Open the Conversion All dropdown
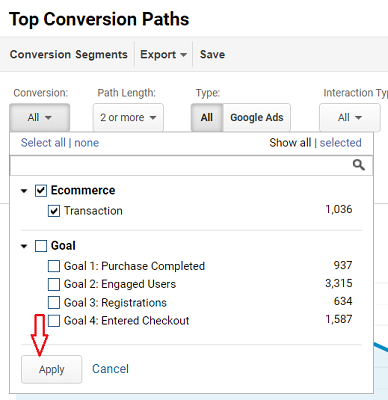Screen dimensions: 388x400 [39, 117]
